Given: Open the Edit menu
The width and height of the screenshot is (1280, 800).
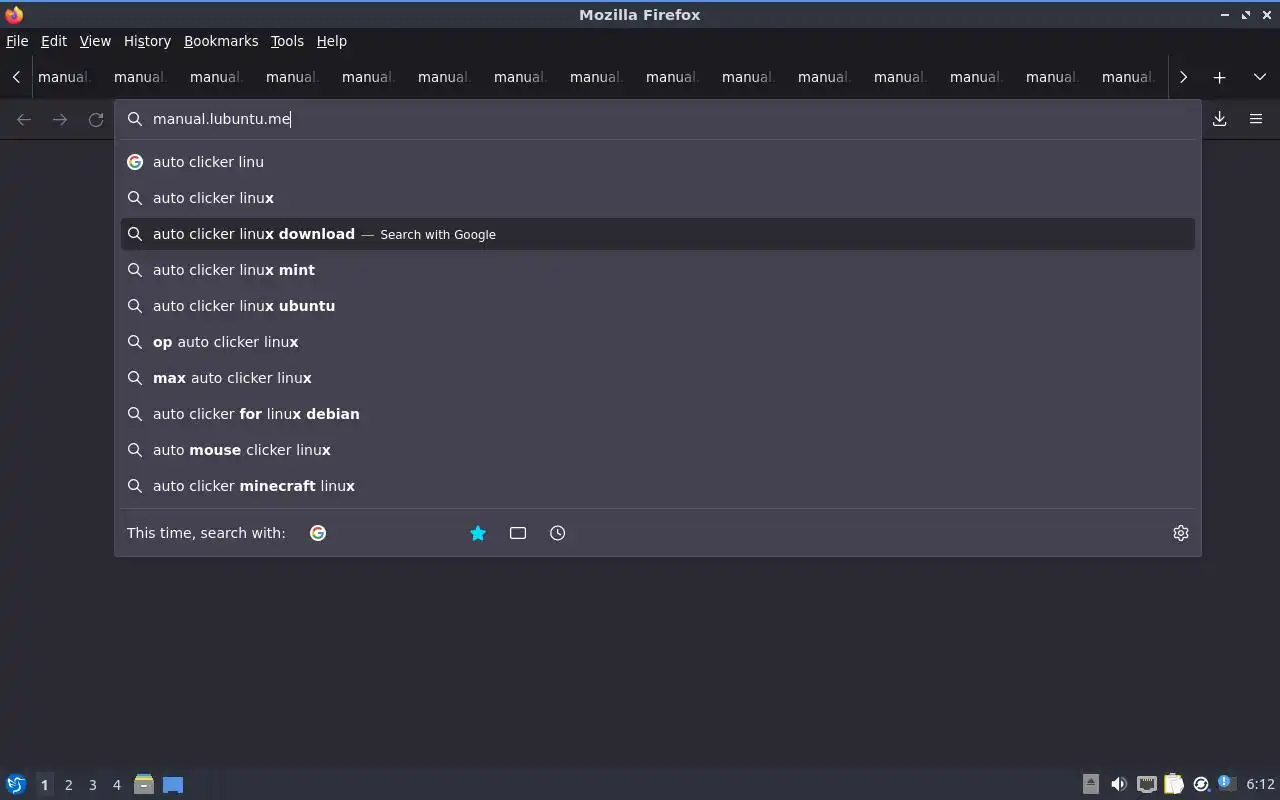Looking at the screenshot, I should point(54,41).
